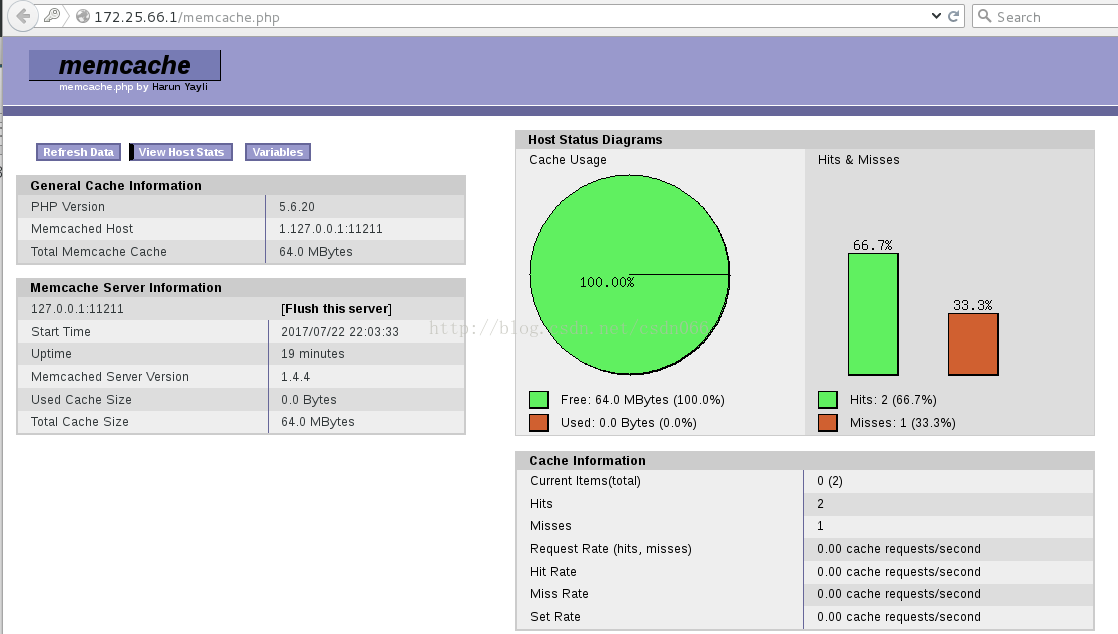
Task: Select the Uptime value 19 minutes
Action: click(x=312, y=354)
